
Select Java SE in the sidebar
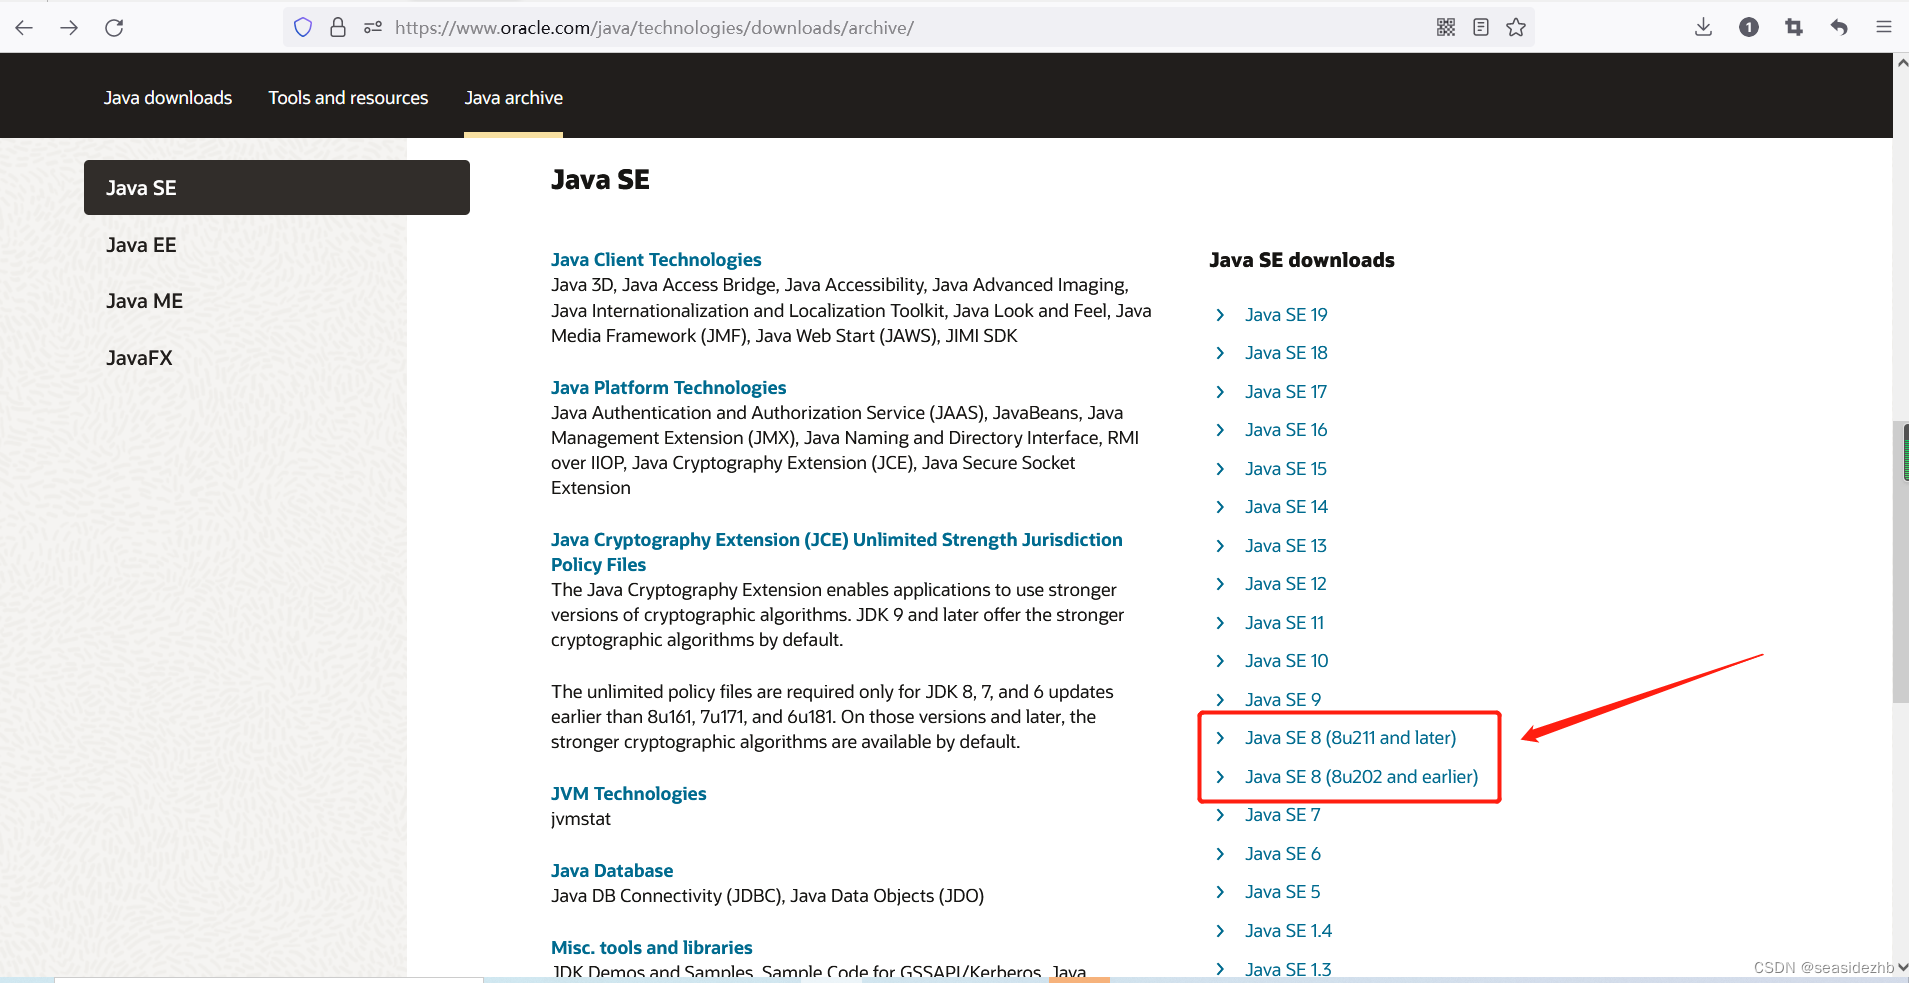pos(277,188)
